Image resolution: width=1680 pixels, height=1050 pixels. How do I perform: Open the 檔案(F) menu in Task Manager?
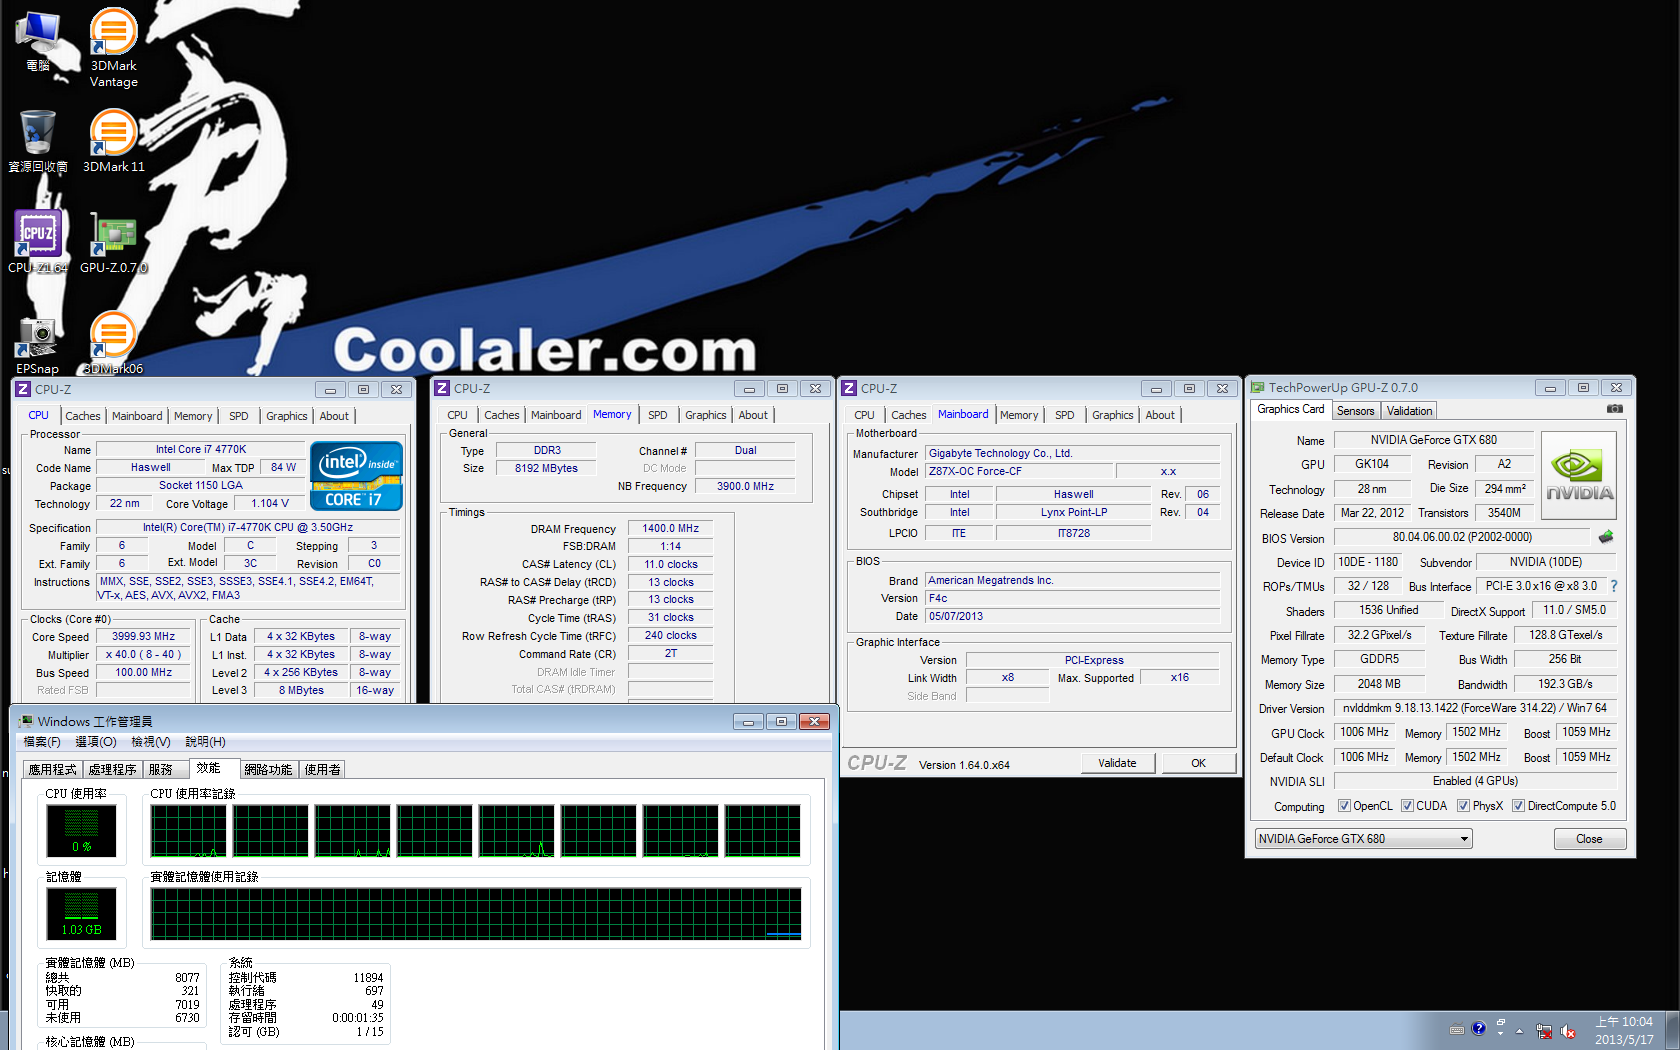42,742
